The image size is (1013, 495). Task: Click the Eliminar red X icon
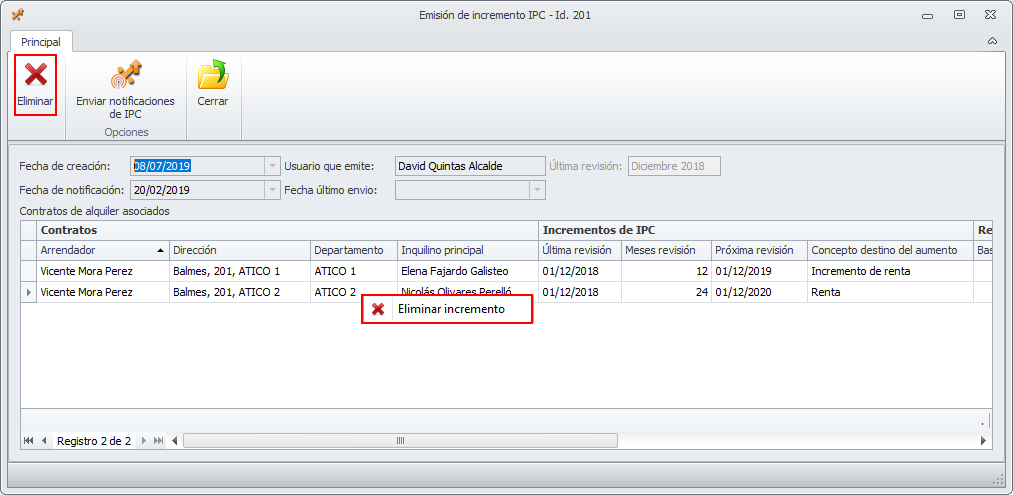pyautogui.click(x=36, y=74)
